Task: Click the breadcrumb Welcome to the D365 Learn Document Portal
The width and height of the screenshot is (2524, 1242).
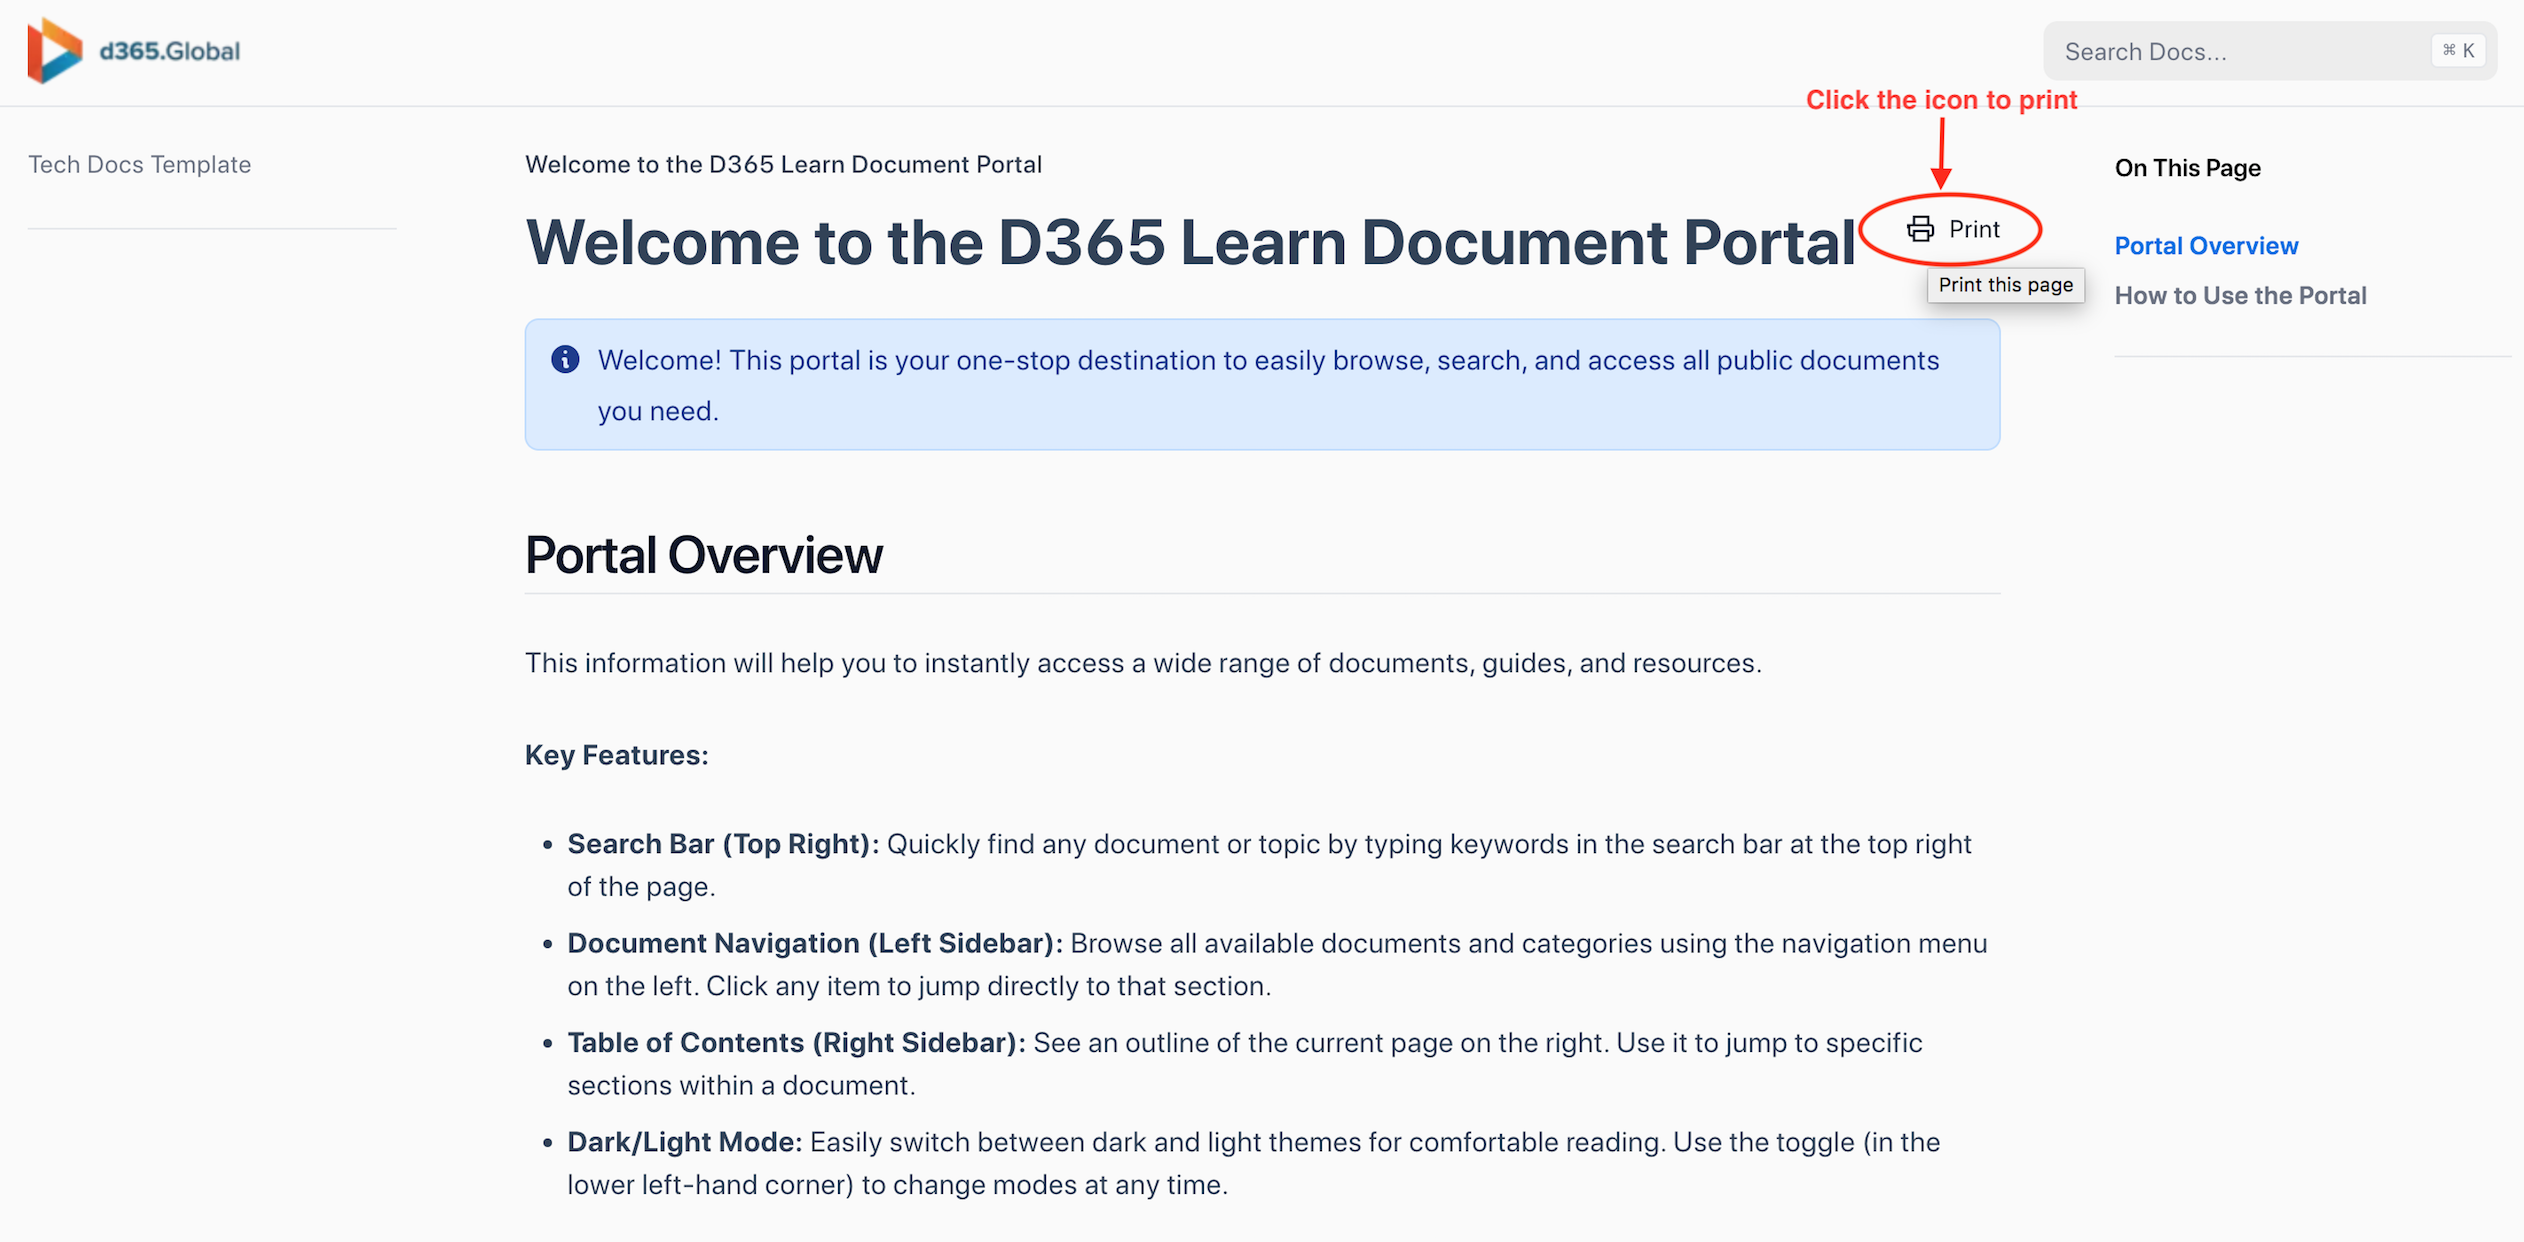Action: (x=783, y=164)
